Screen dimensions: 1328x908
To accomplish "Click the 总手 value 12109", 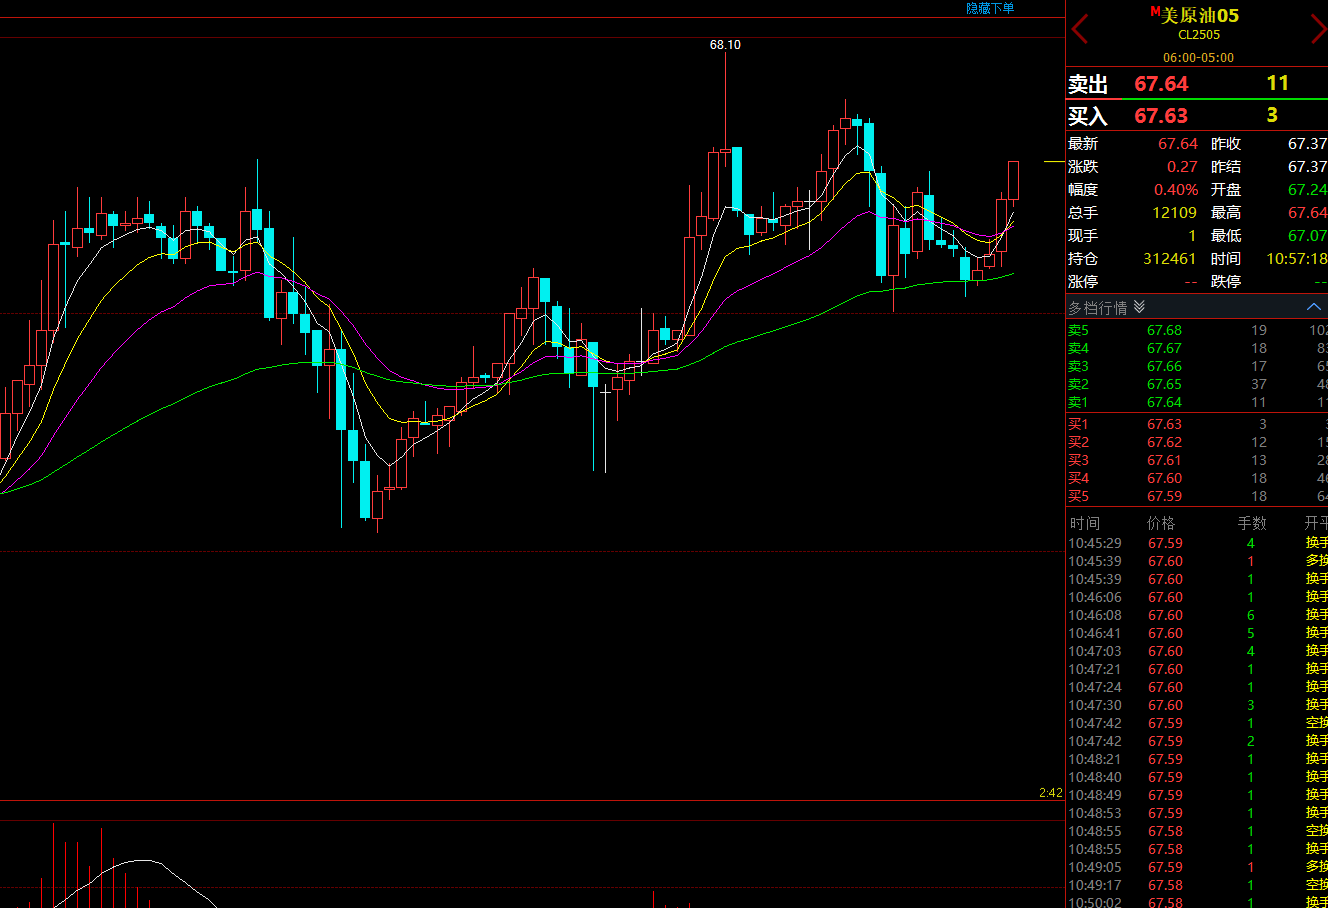I will click(1174, 213).
